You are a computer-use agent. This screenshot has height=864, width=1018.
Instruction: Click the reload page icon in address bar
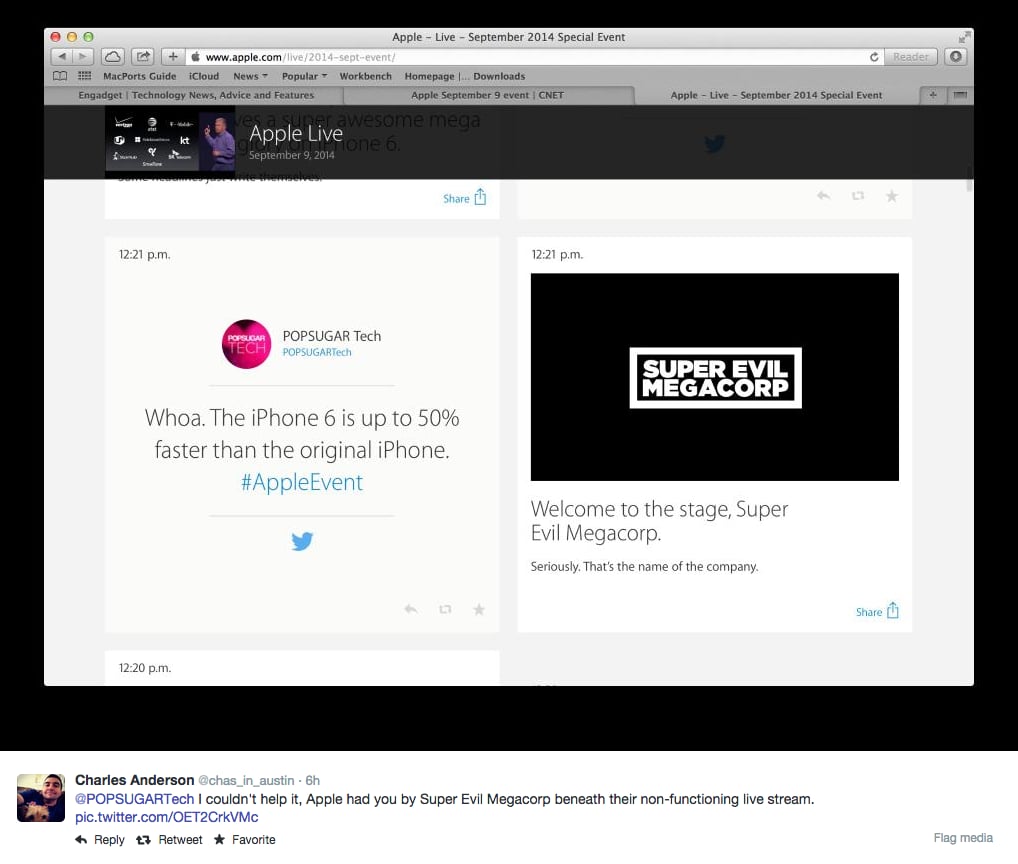[874, 57]
